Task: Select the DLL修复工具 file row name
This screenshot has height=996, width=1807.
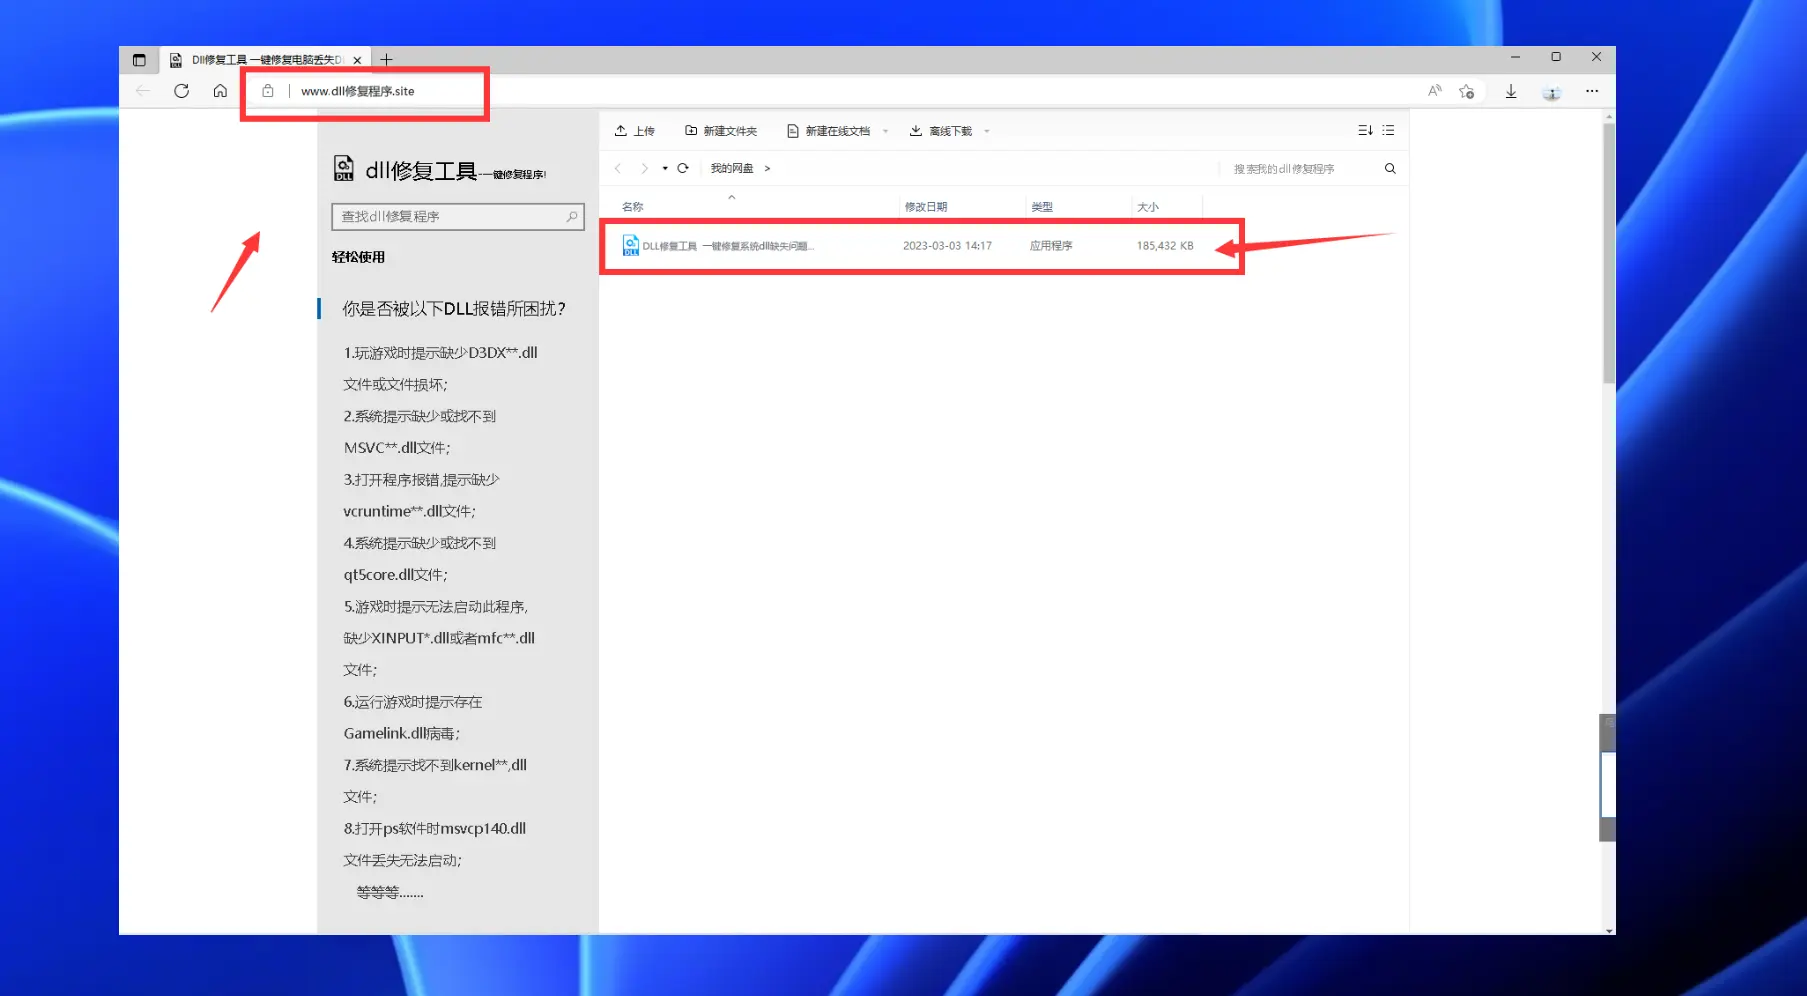Action: (728, 246)
